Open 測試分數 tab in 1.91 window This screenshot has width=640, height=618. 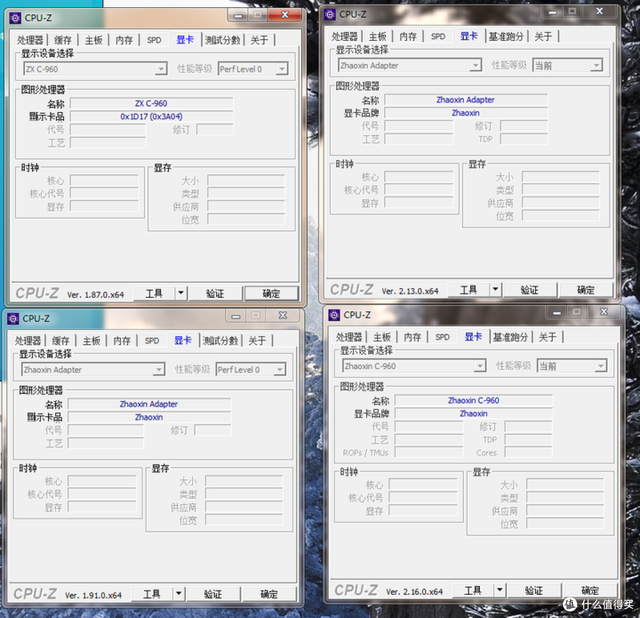[220, 340]
